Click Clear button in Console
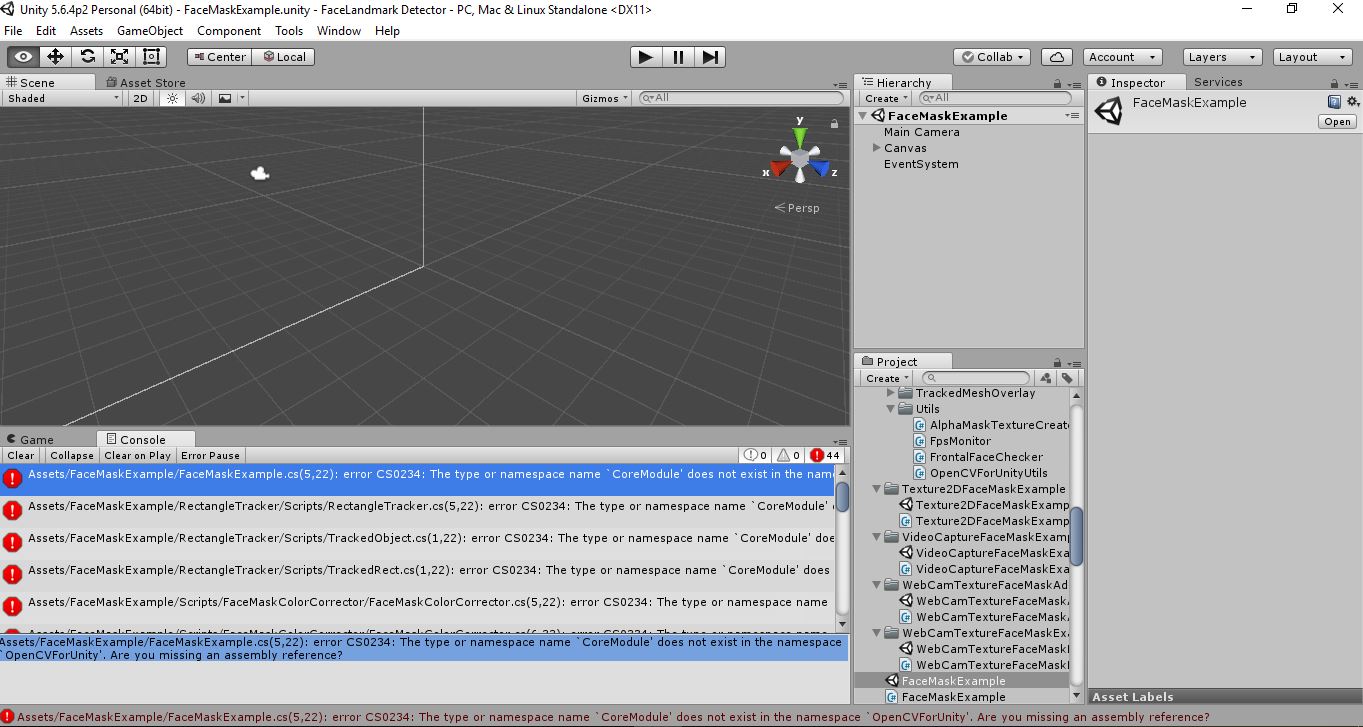Image resolution: width=1363 pixels, height=727 pixels. pyautogui.click(x=21, y=455)
